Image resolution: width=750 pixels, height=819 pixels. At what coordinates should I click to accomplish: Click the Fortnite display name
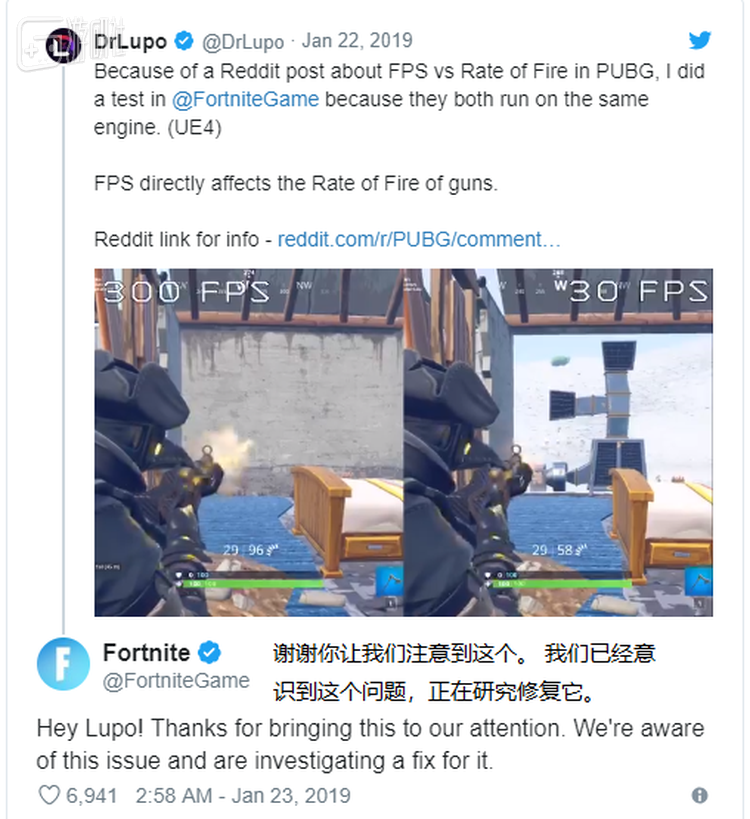point(146,652)
